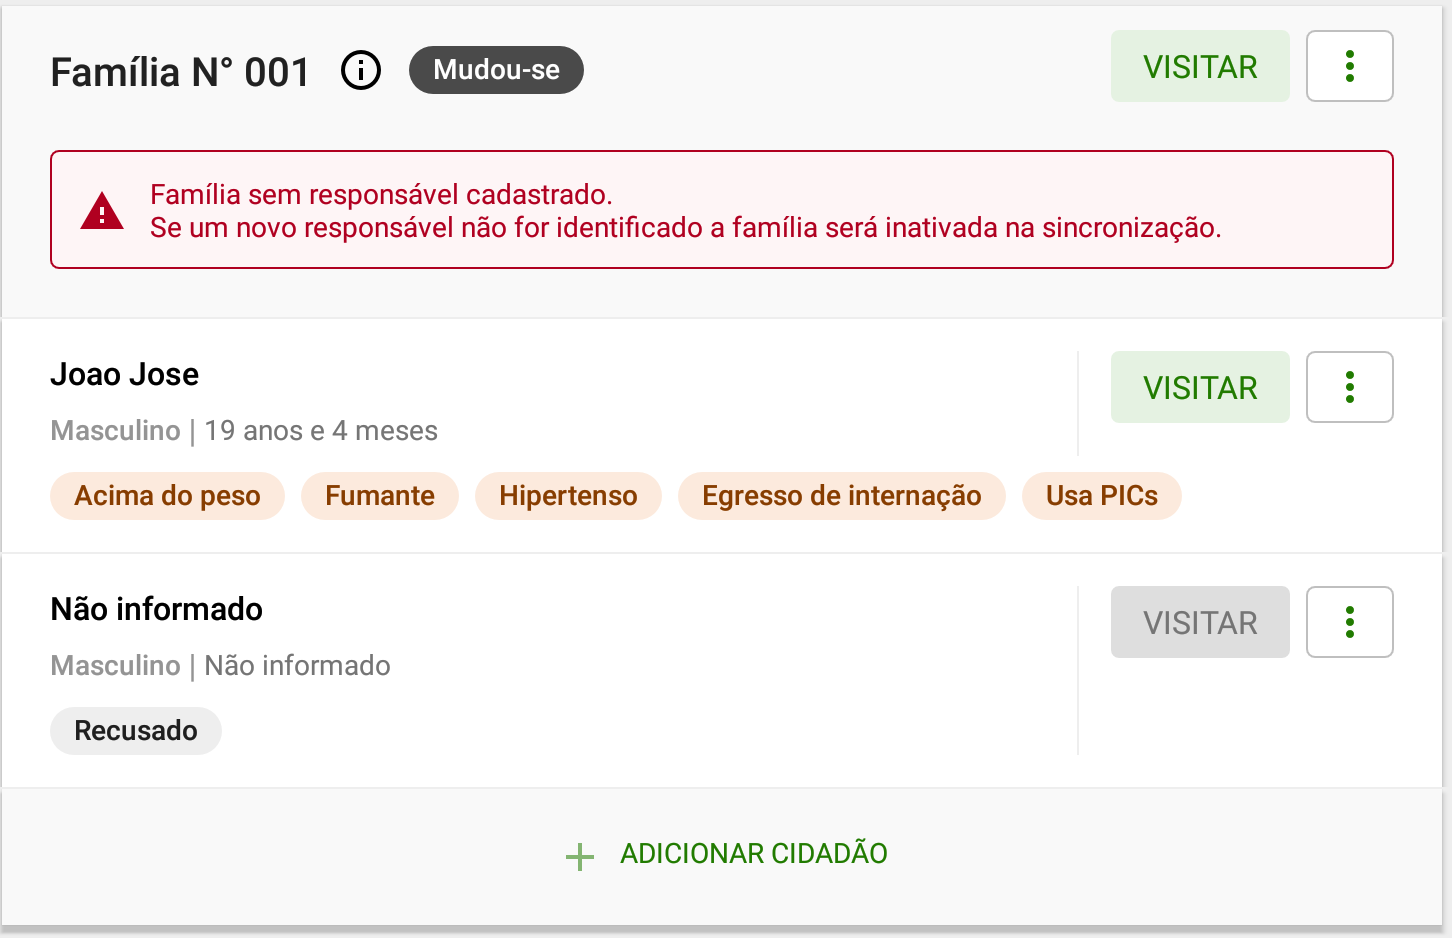Open three-dot menu for Família N° 001
1452x938 pixels.
[1350, 66]
